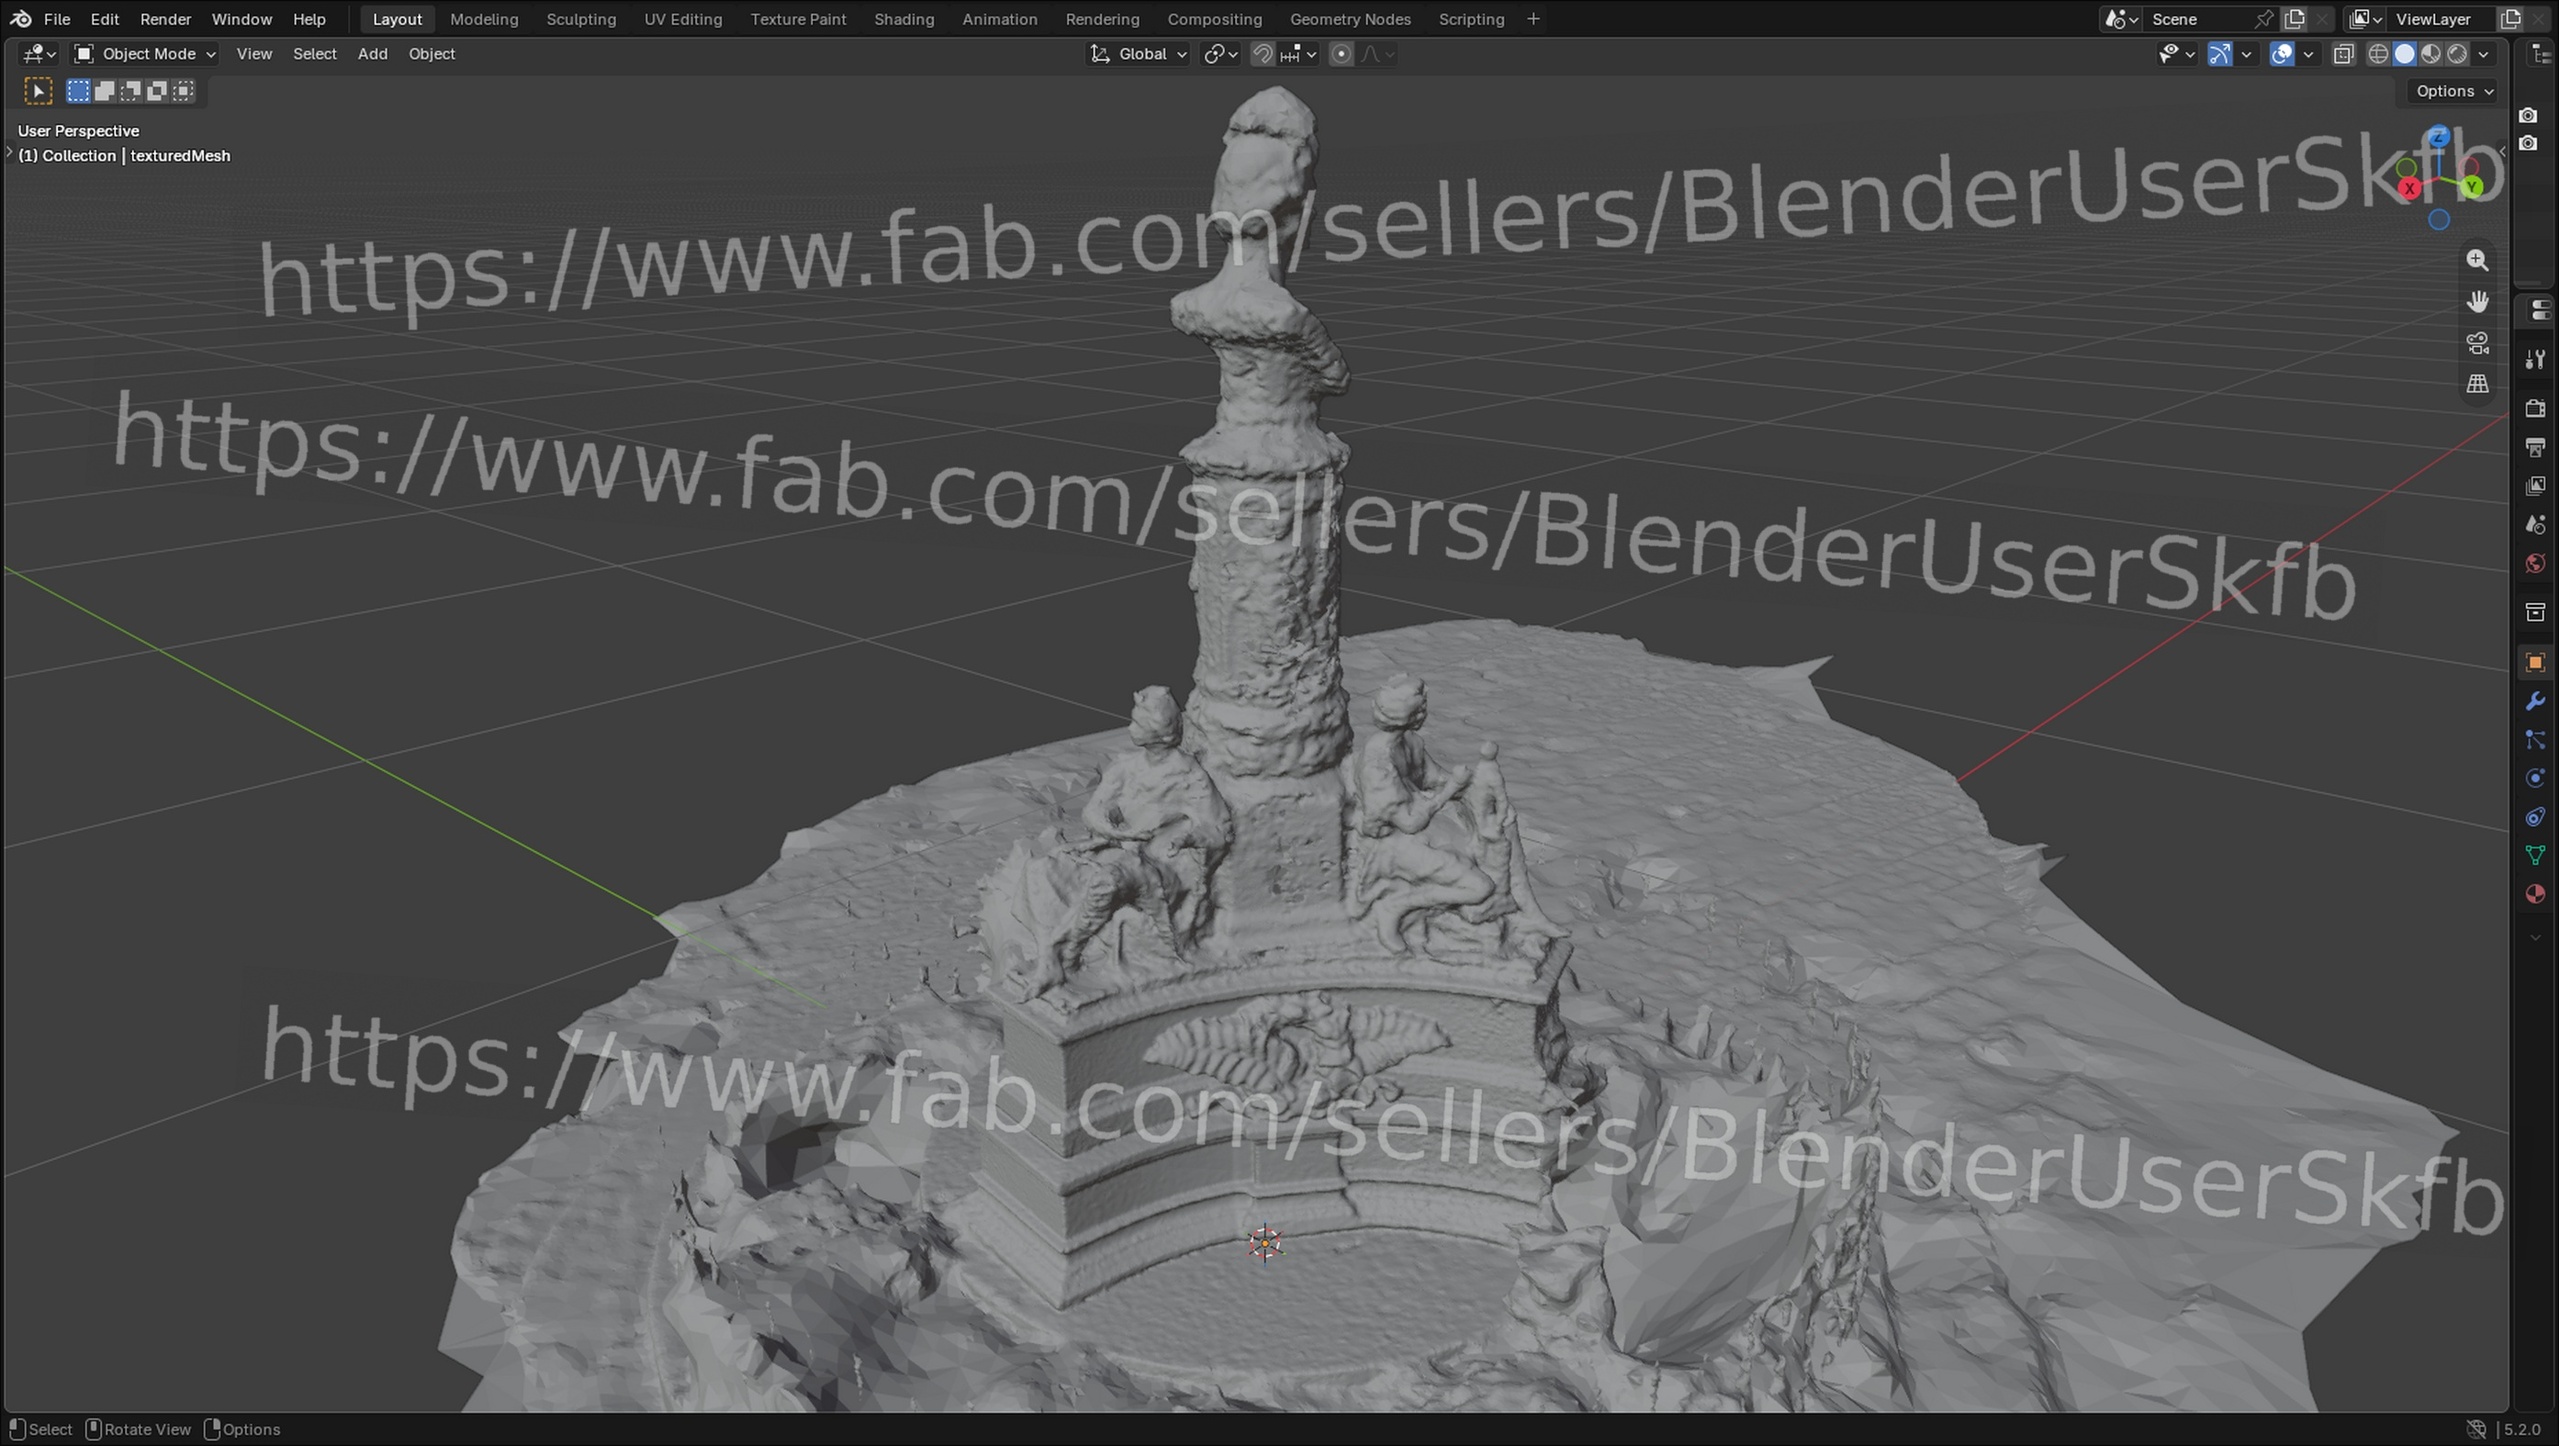Screen dimensions: 2559x1446
Task: Enable rendered viewport shading
Action: [x=2457, y=54]
